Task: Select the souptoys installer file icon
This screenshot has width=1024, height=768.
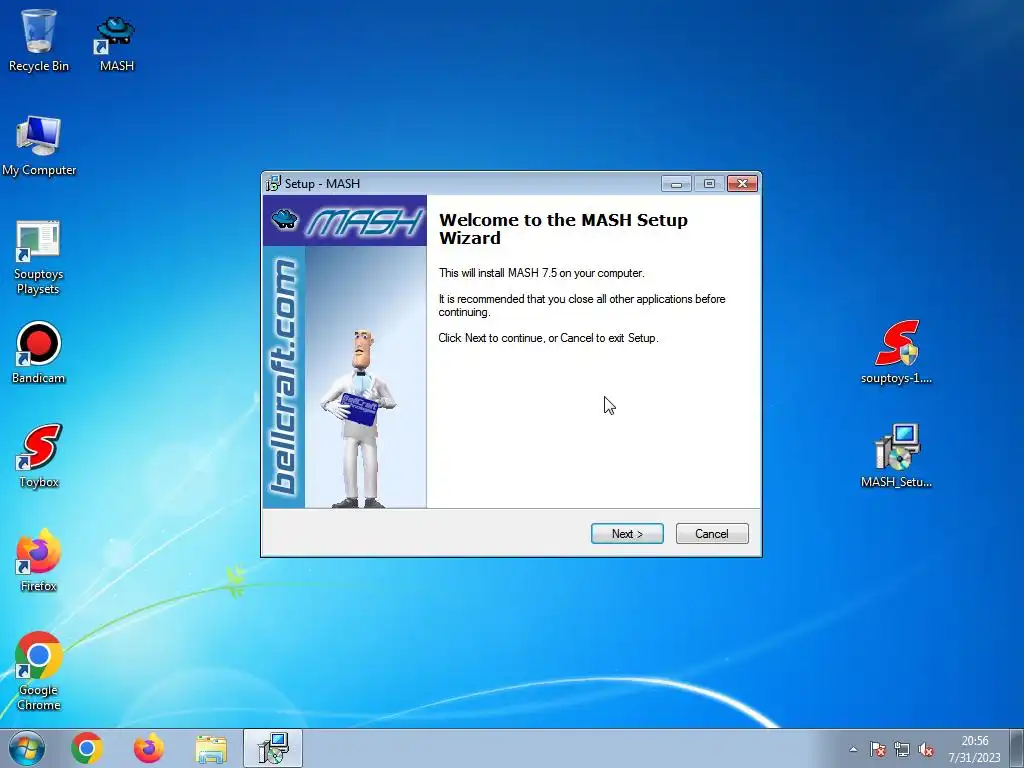Action: pyautogui.click(x=896, y=351)
